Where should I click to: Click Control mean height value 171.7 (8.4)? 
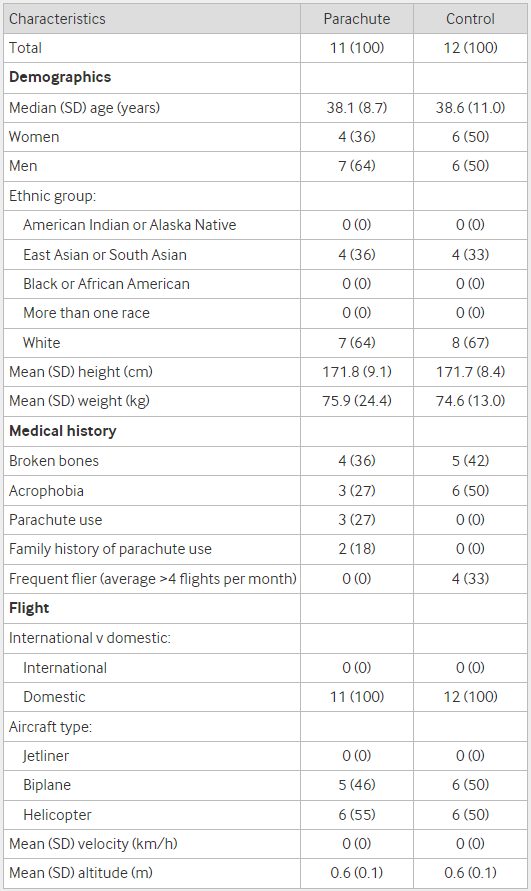click(470, 372)
